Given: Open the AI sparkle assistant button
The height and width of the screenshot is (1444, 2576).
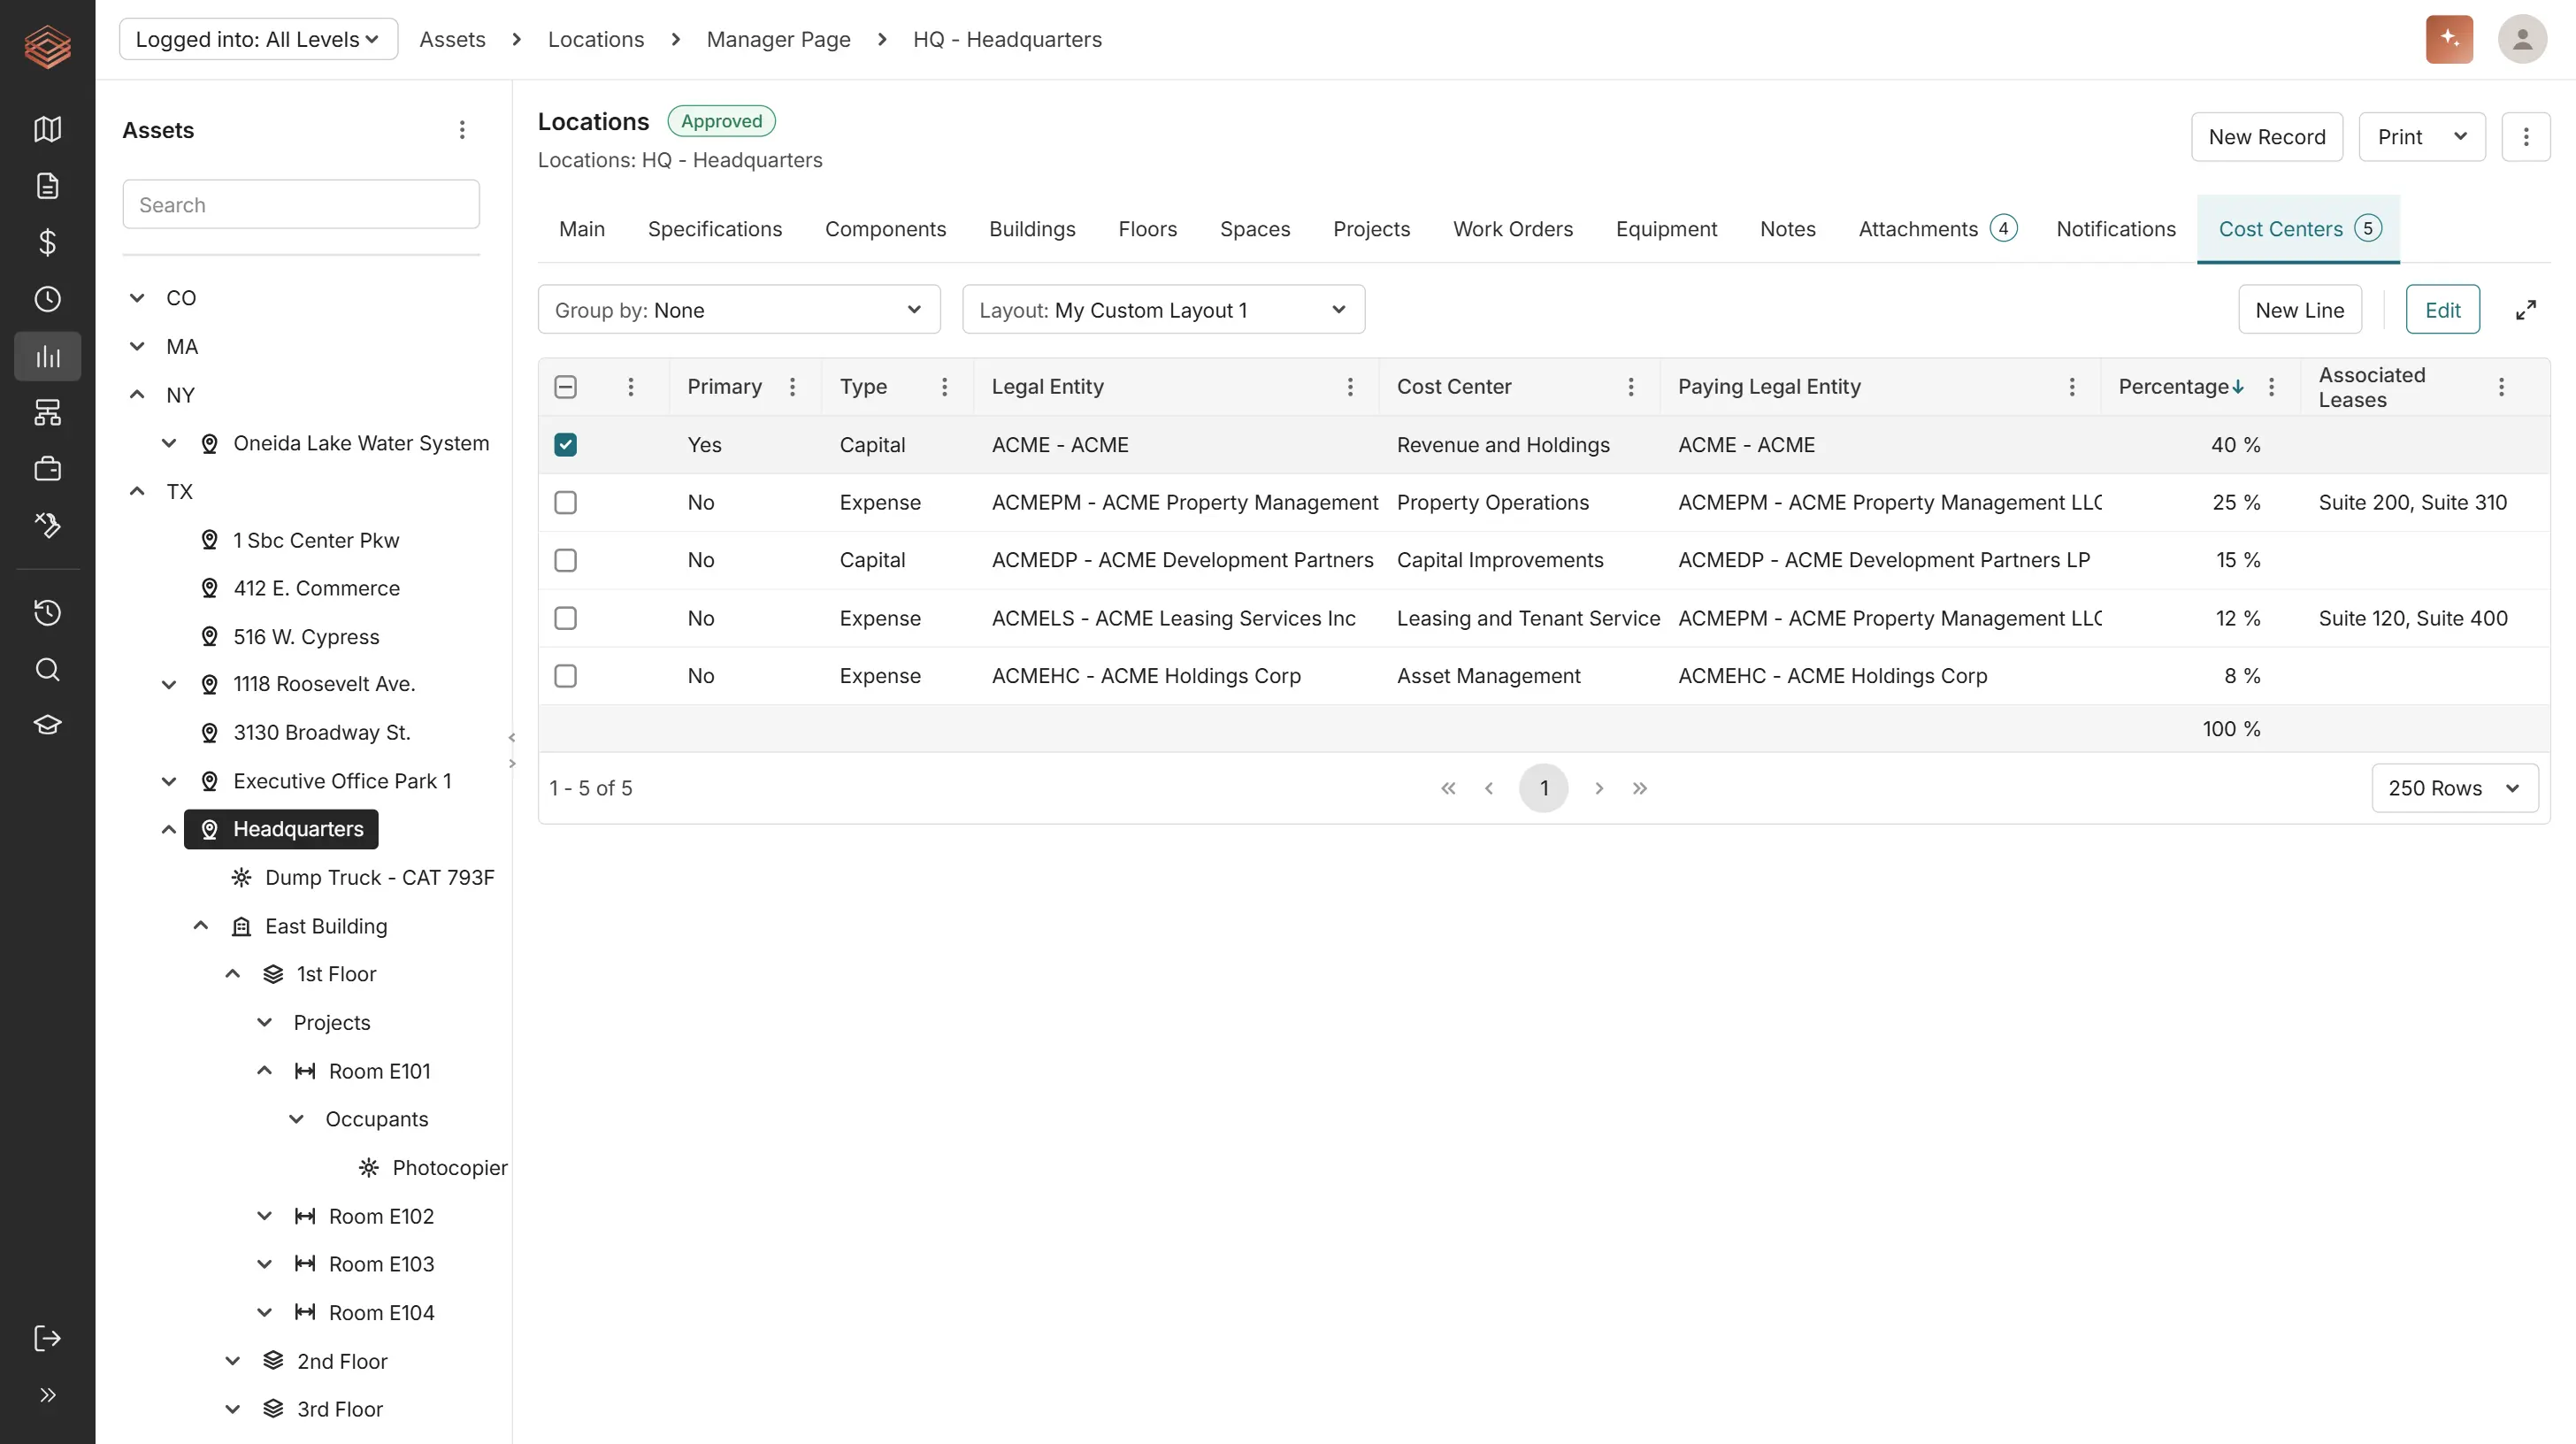Looking at the screenshot, I should coord(2449,39).
